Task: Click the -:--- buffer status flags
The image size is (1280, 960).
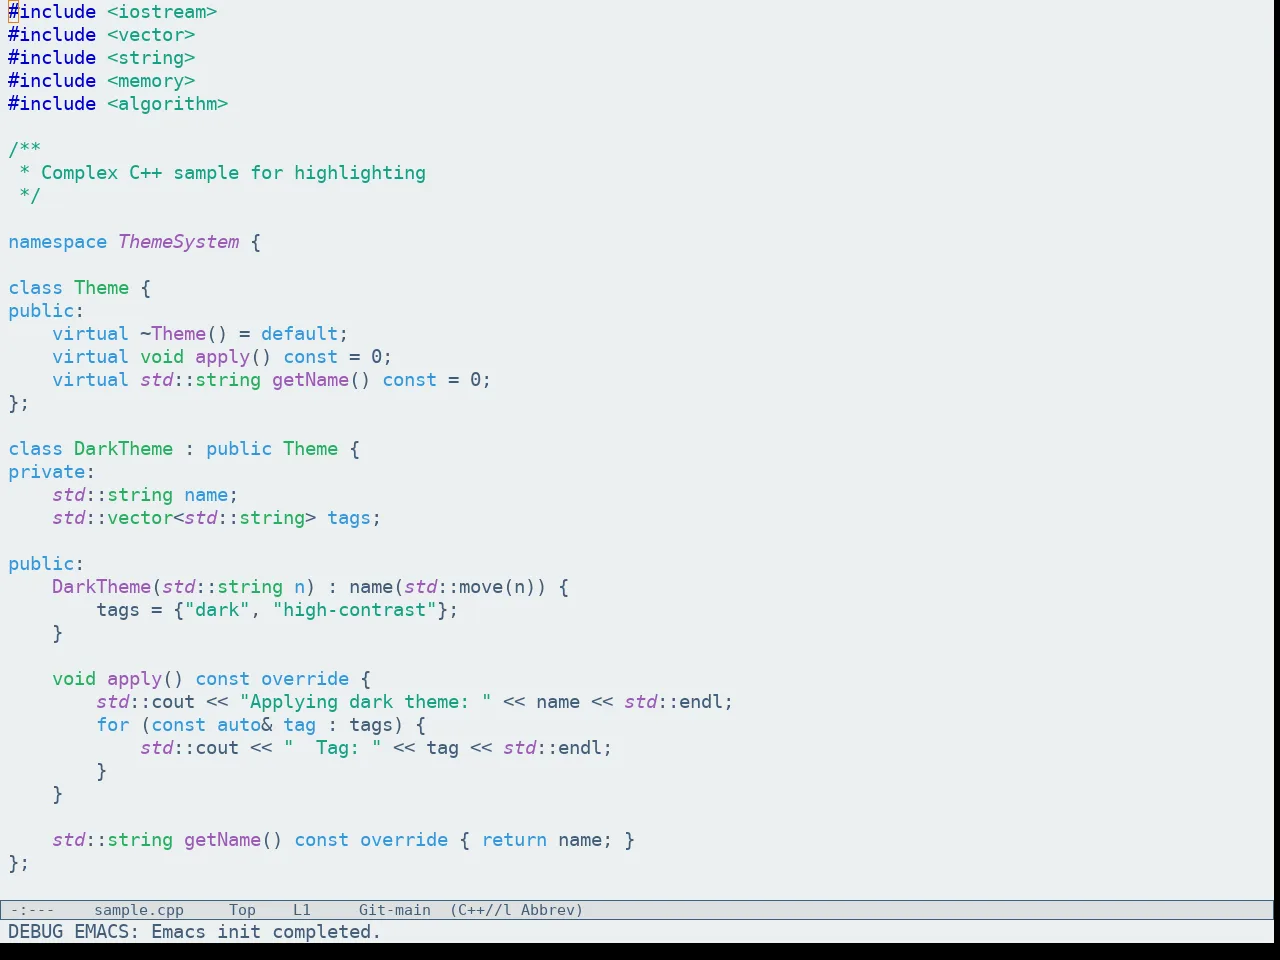Action: (x=32, y=910)
